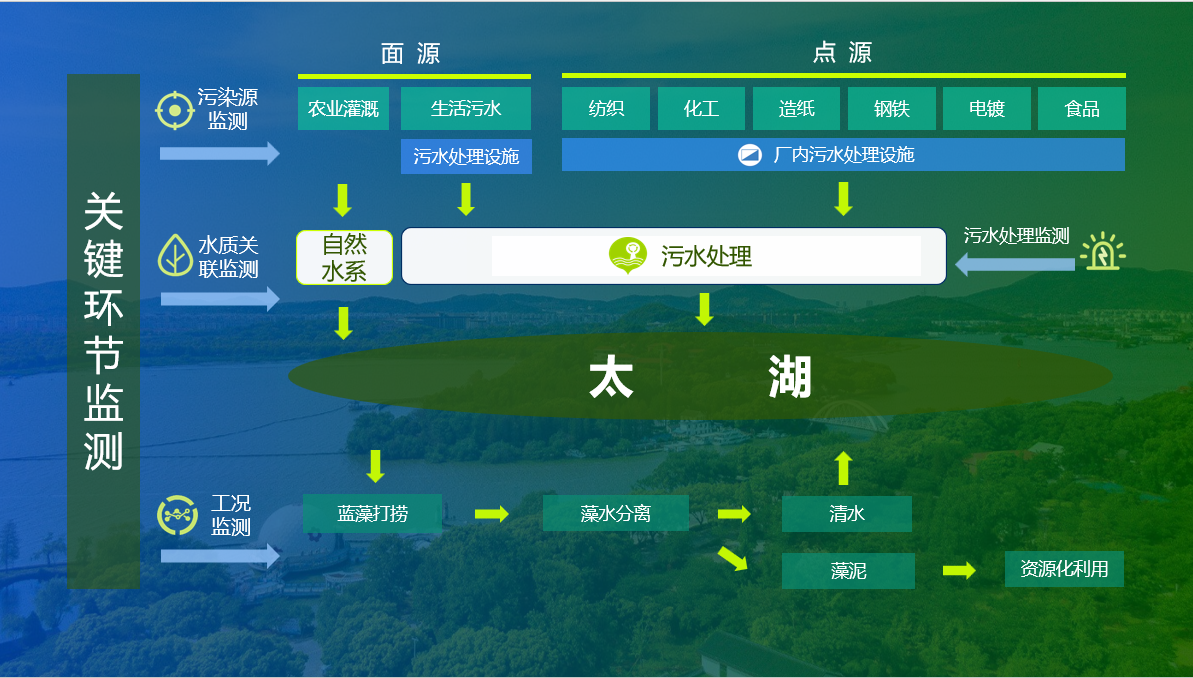Select the 清水 box
Viewport: 1193px width, 678px height.
pos(847,514)
